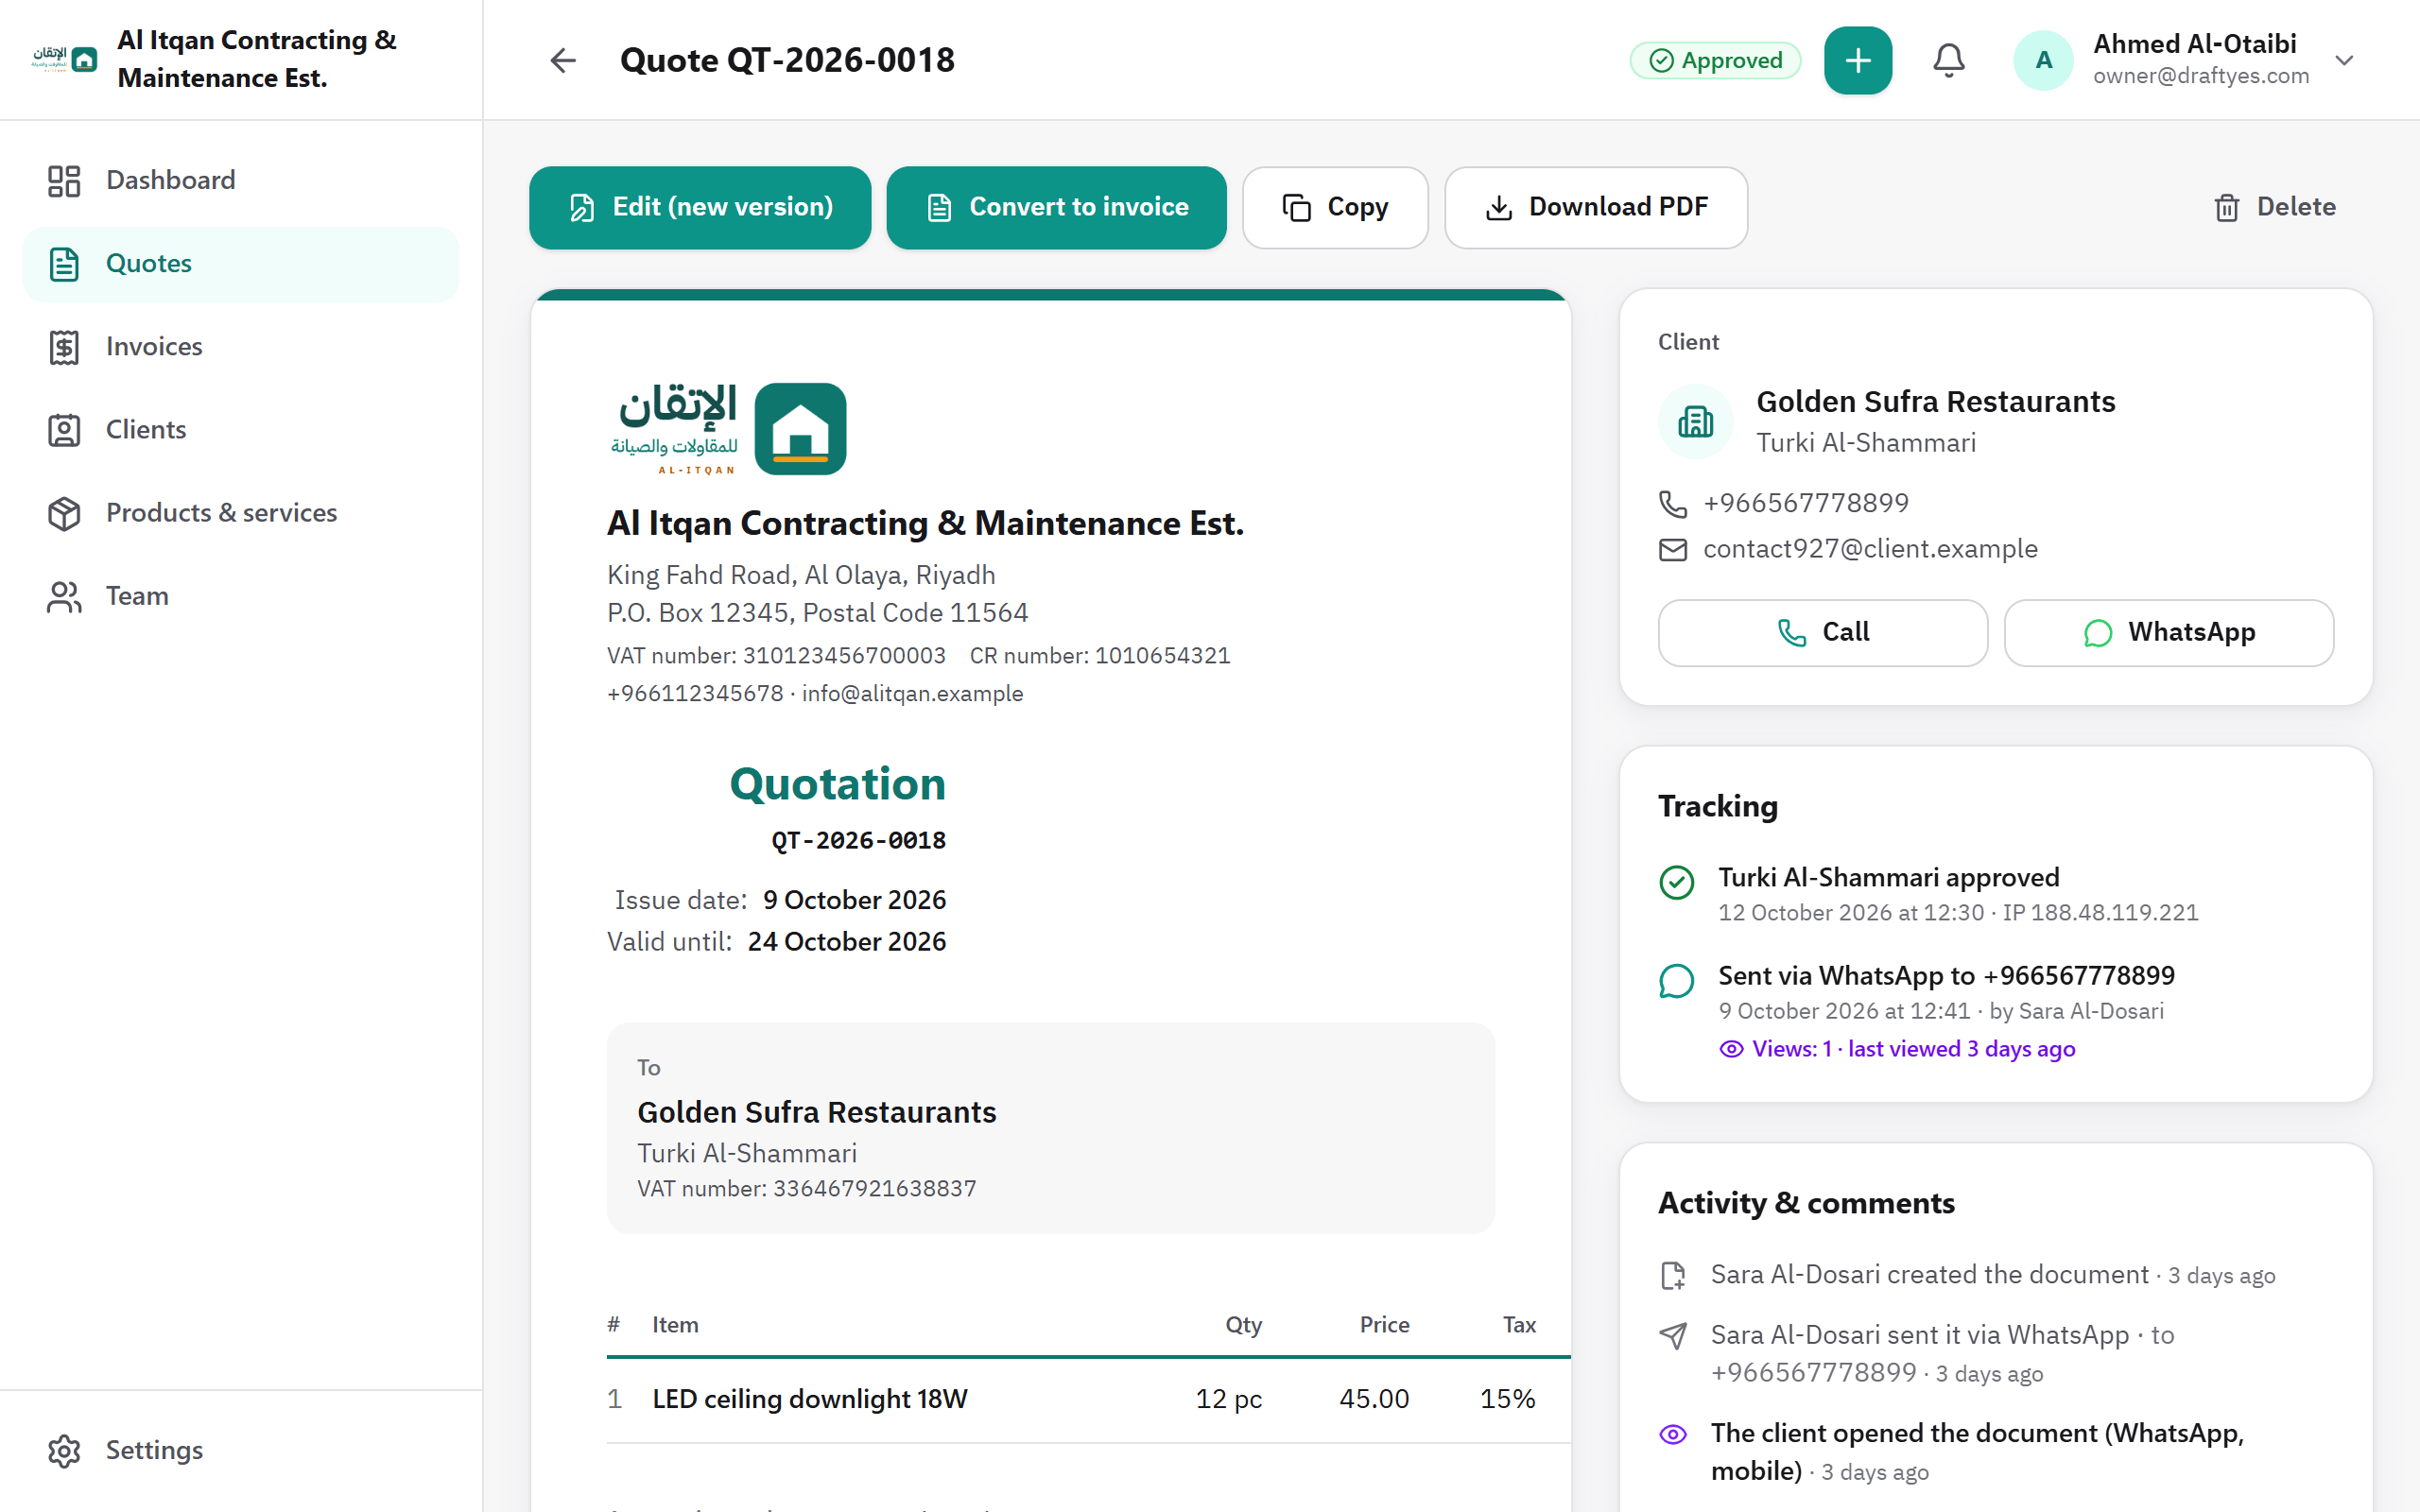Open Products & services
Viewport: 2420px width, 1512px height.
click(x=241, y=513)
